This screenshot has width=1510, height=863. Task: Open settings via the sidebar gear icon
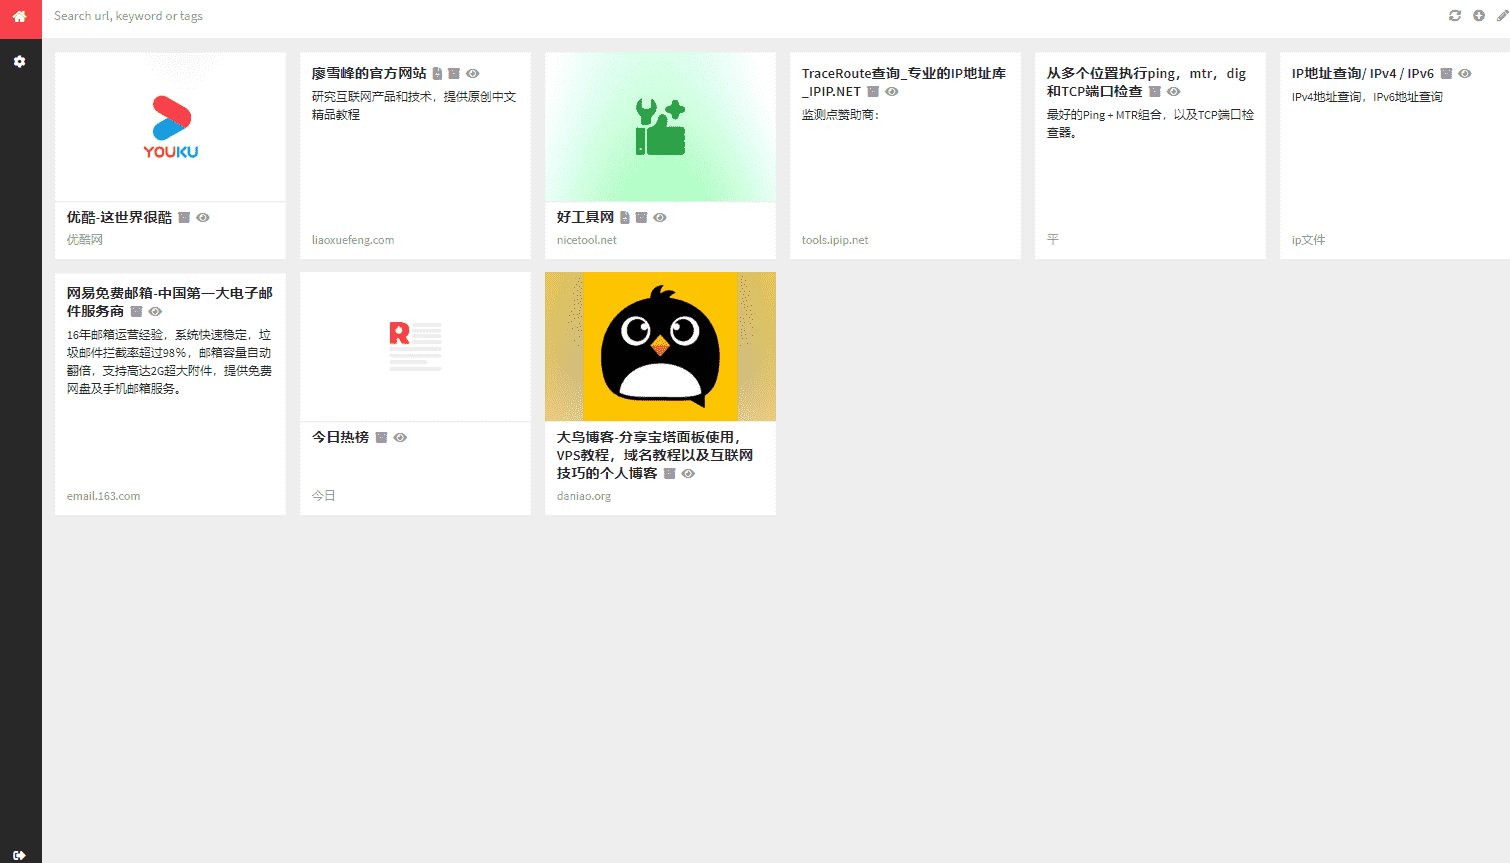pyautogui.click(x=20, y=61)
